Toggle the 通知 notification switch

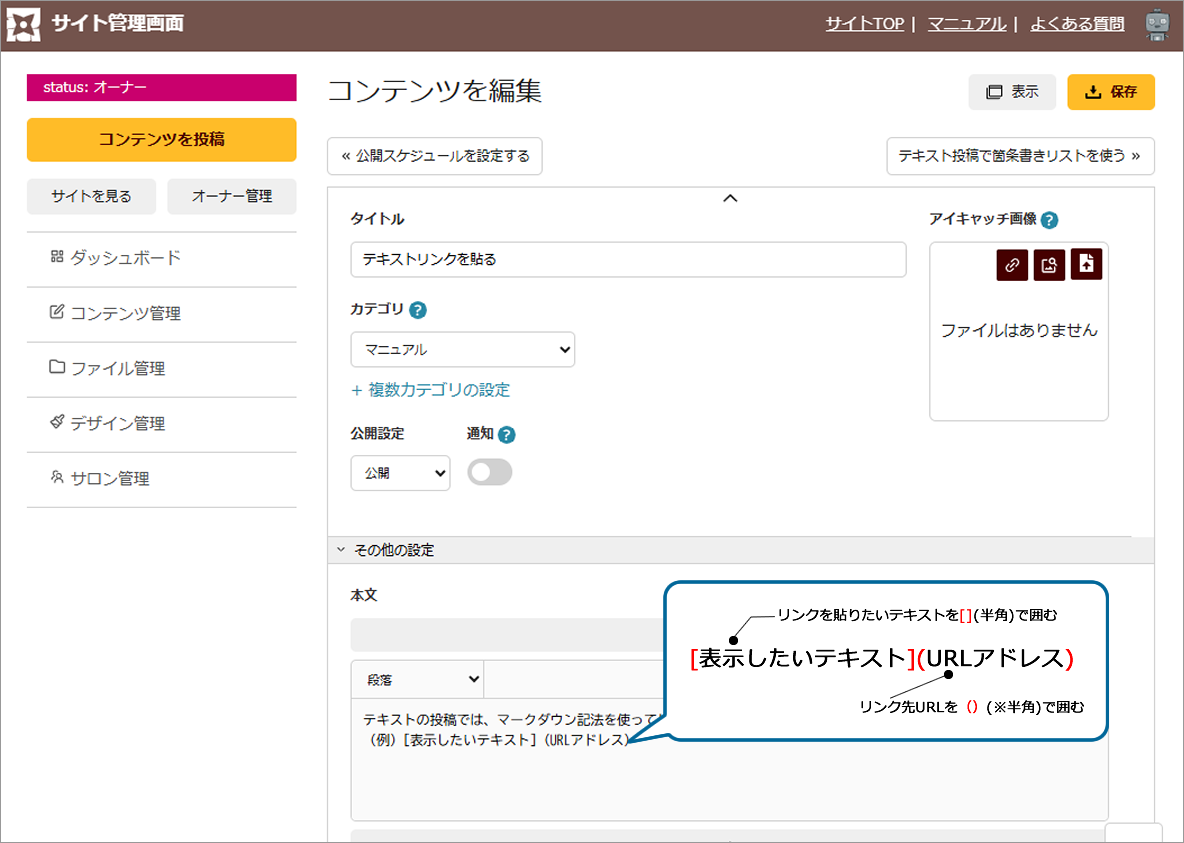490,473
